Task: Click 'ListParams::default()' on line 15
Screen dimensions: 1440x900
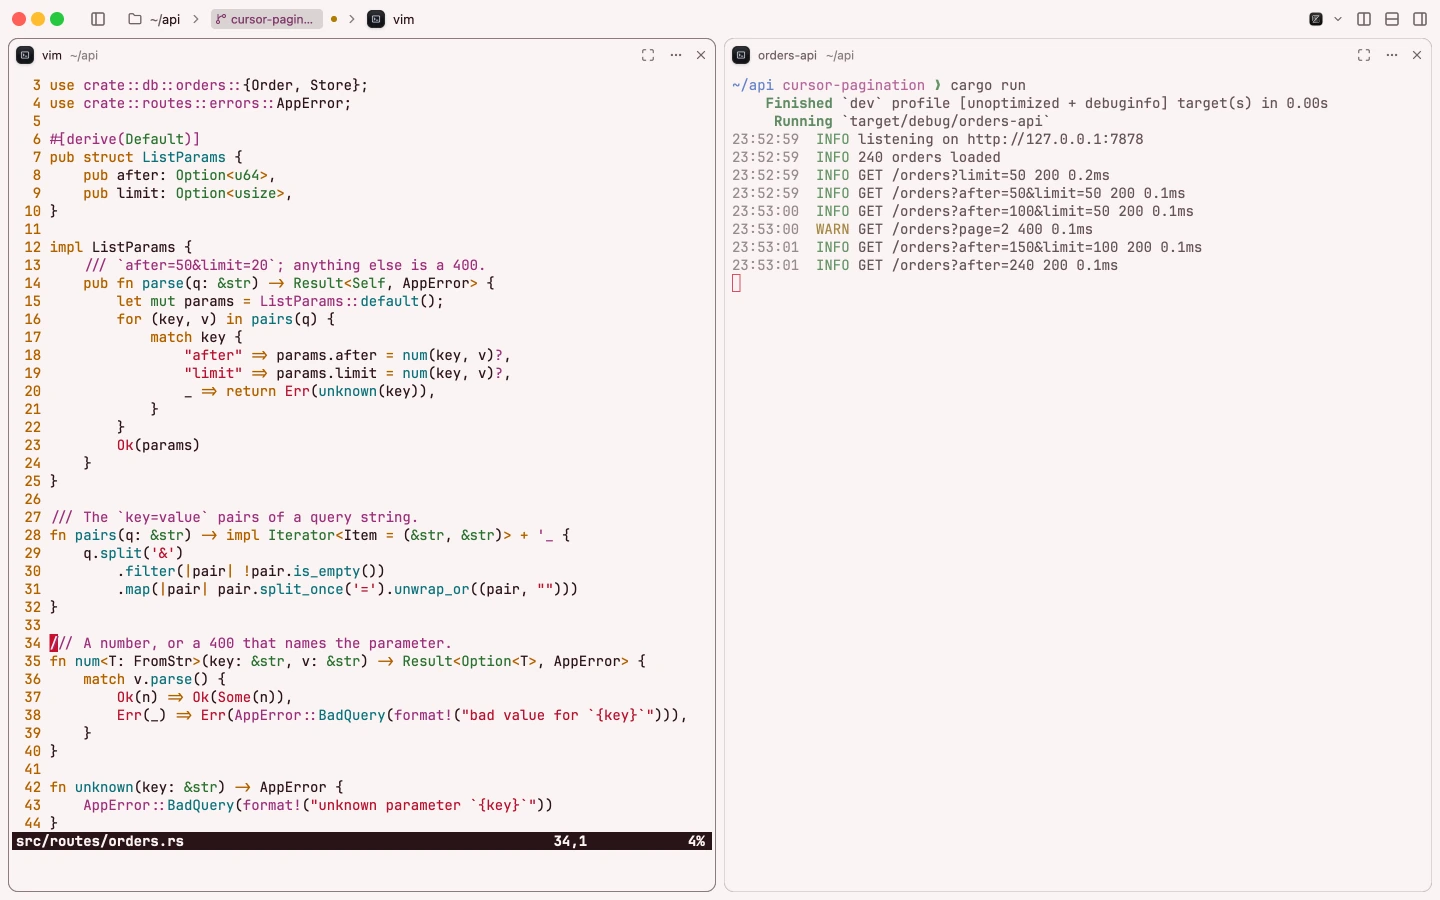Action: (347, 301)
